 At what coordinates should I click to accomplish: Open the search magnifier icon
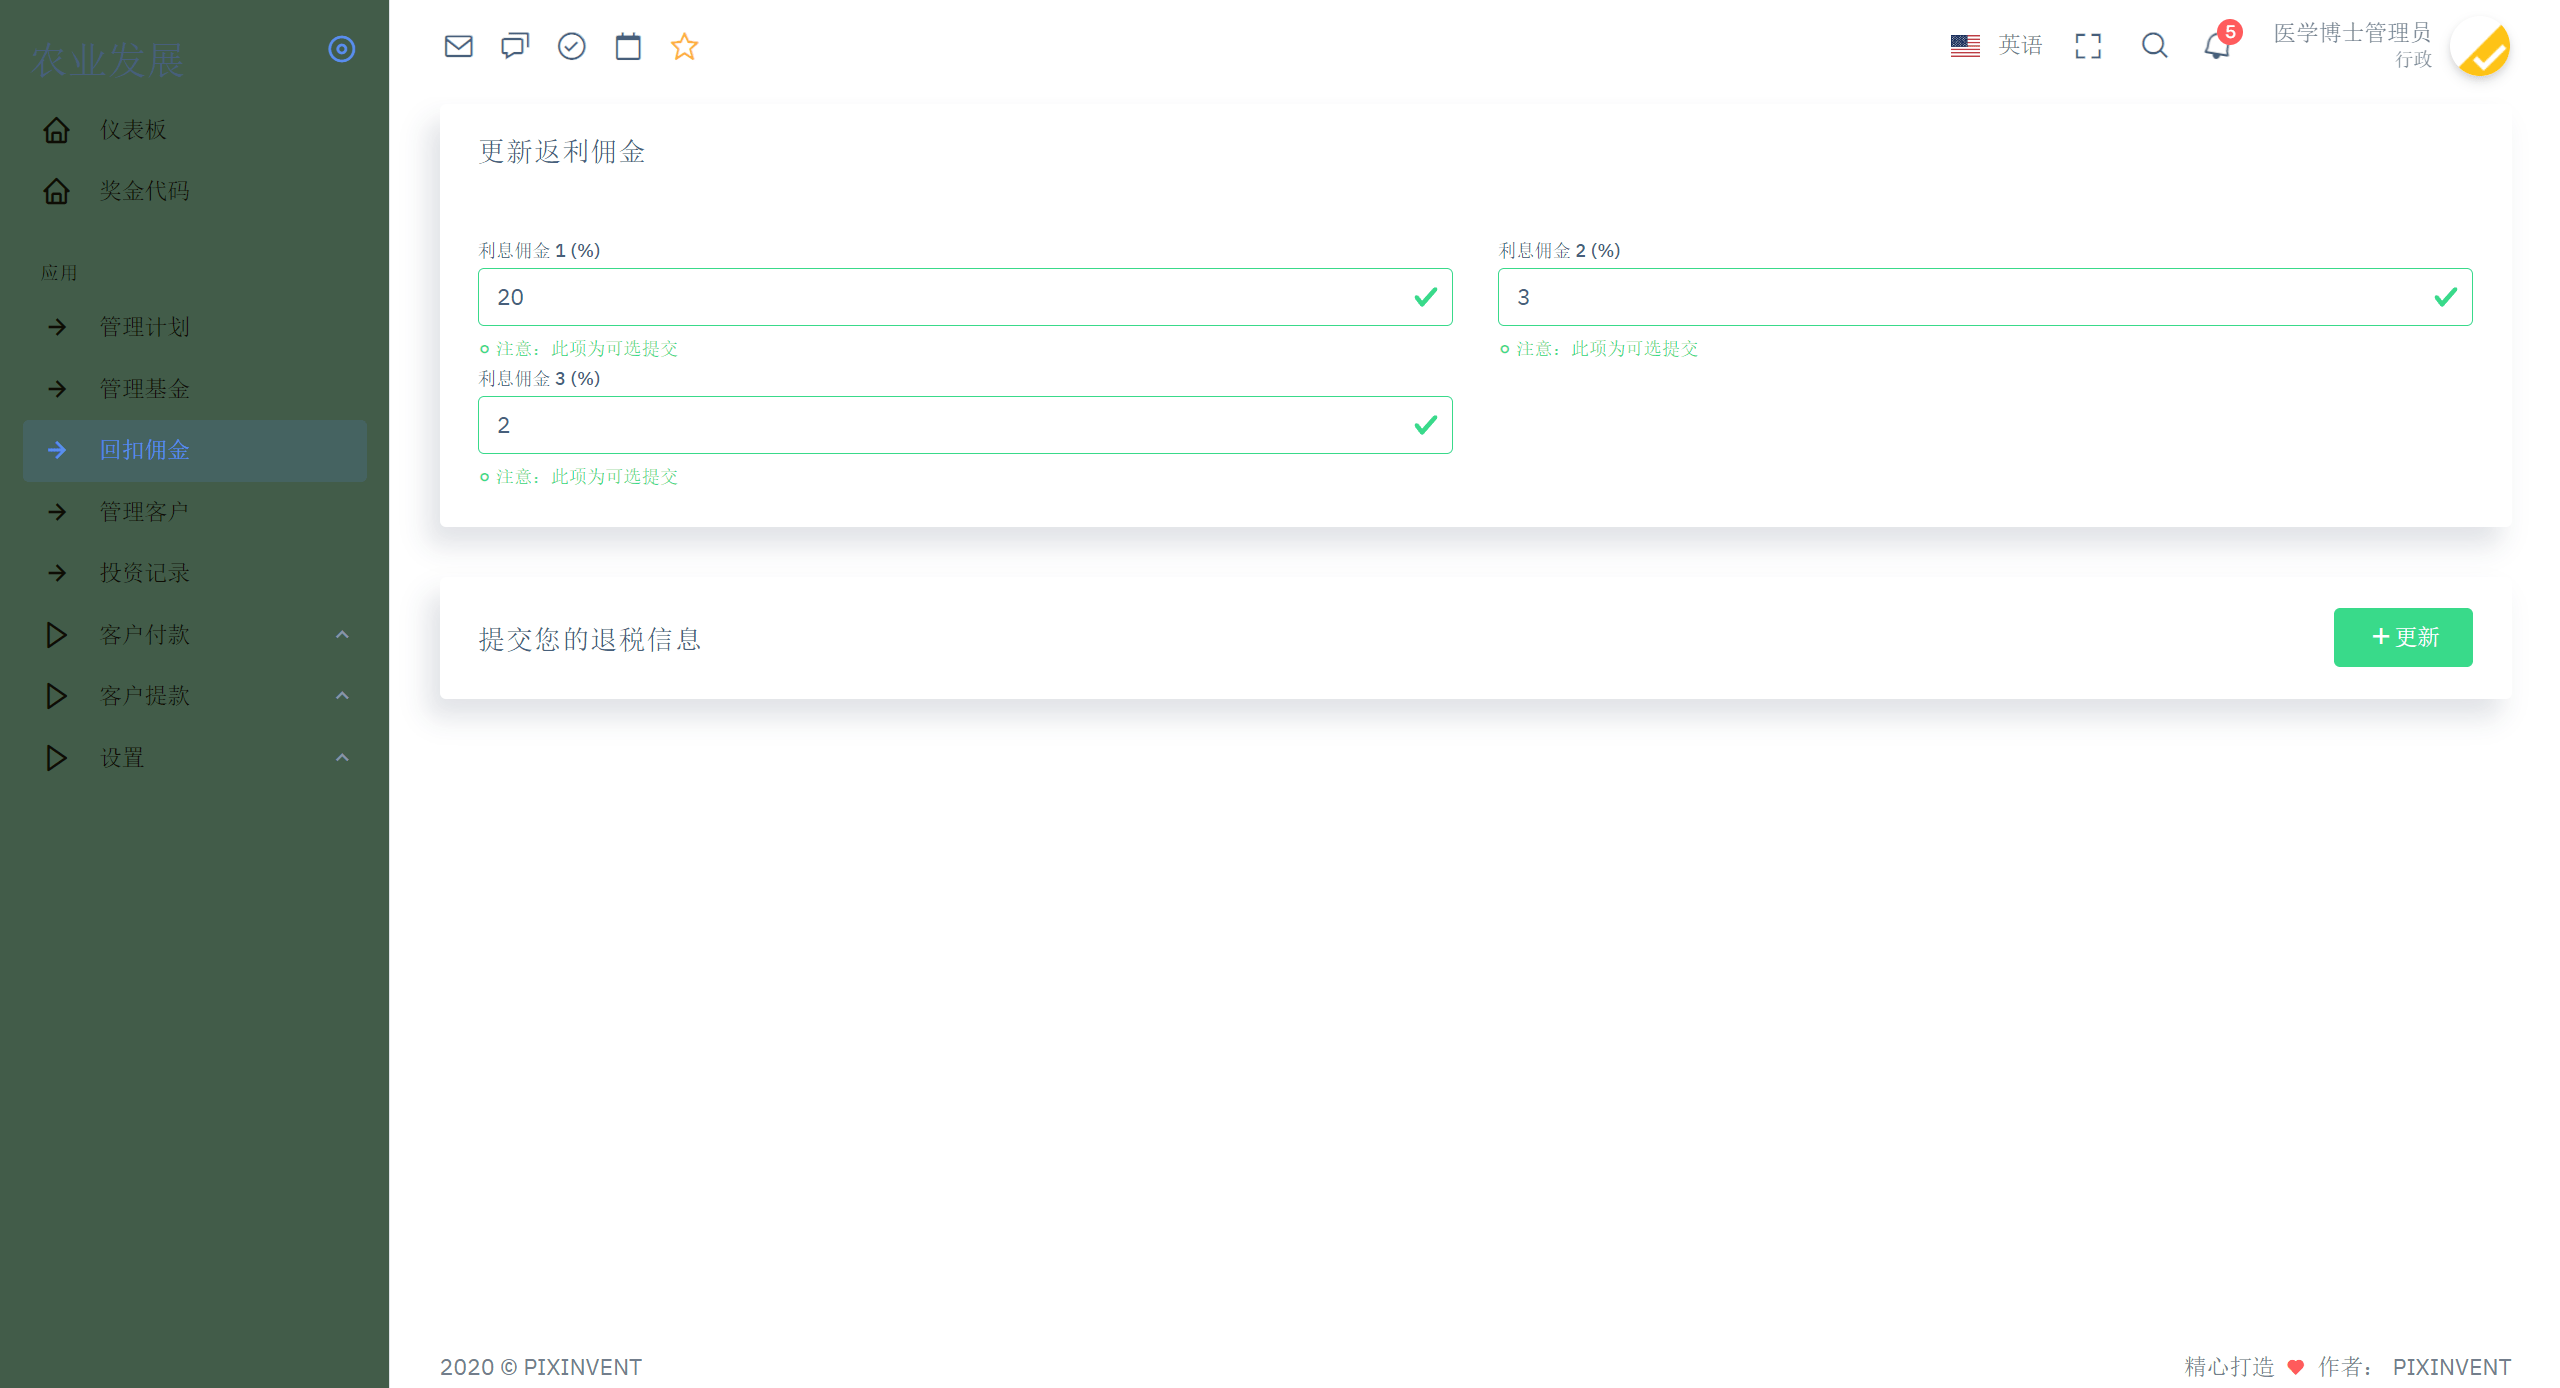[x=2154, y=46]
